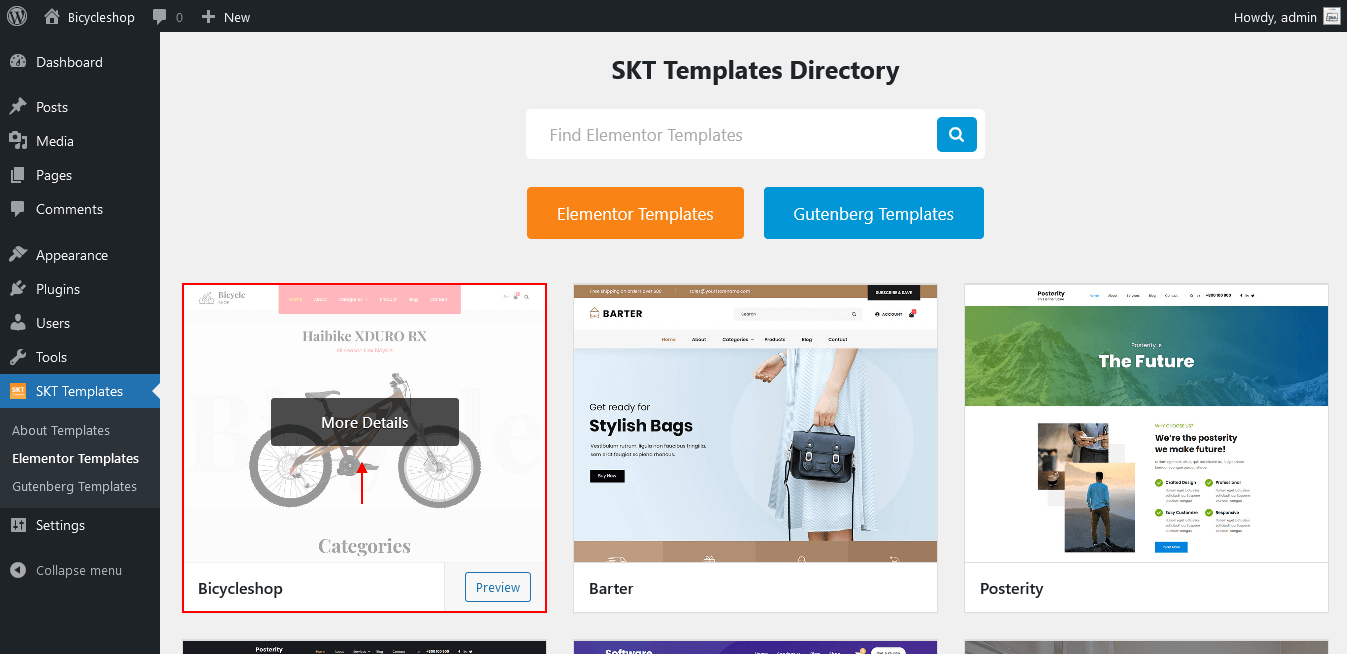Open the Barter template thumbnail
This screenshot has width=1347, height=654.
pyautogui.click(x=756, y=423)
